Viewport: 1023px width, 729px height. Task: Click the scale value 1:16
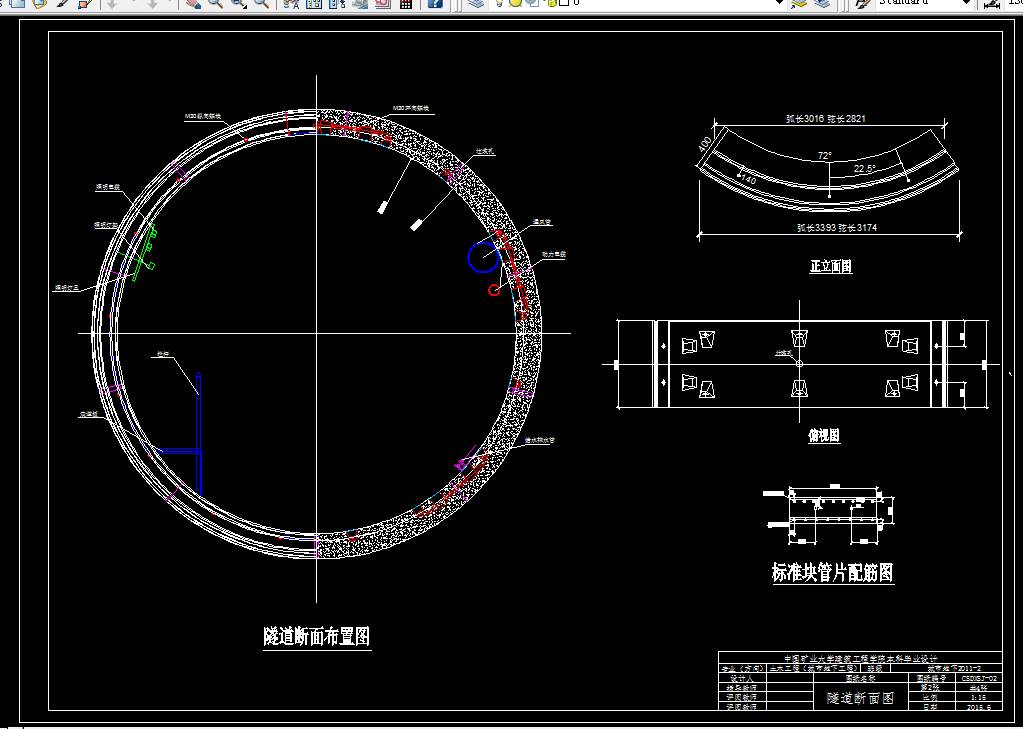978,697
